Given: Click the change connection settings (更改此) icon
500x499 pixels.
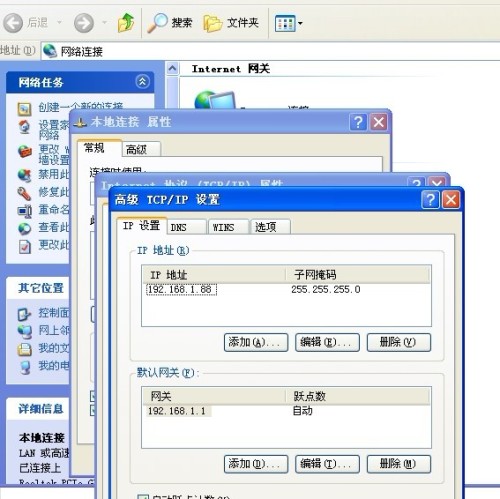Looking at the screenshot, I should [24, 247].
